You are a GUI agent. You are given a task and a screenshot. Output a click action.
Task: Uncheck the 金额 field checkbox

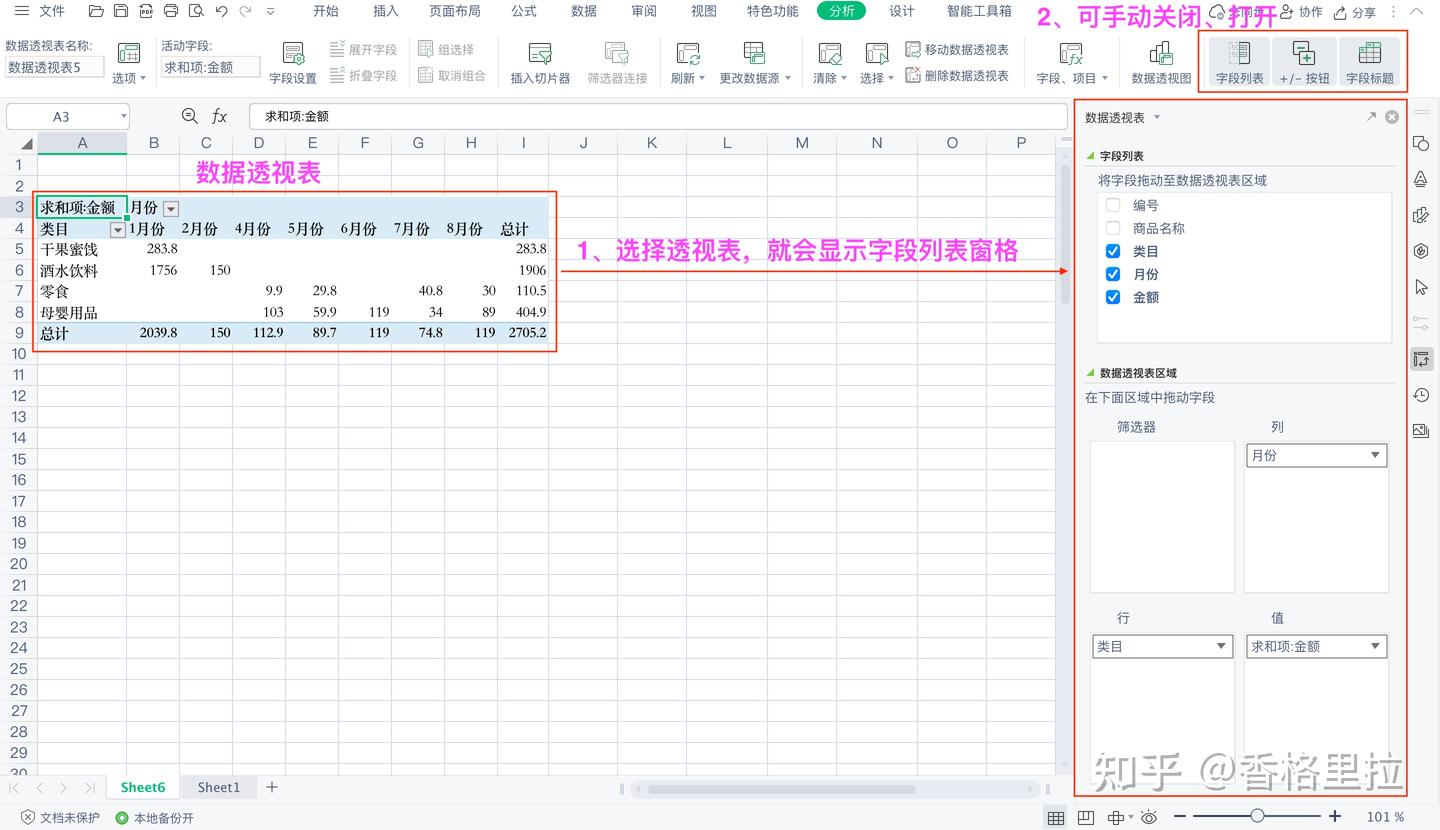point(1113,297)
